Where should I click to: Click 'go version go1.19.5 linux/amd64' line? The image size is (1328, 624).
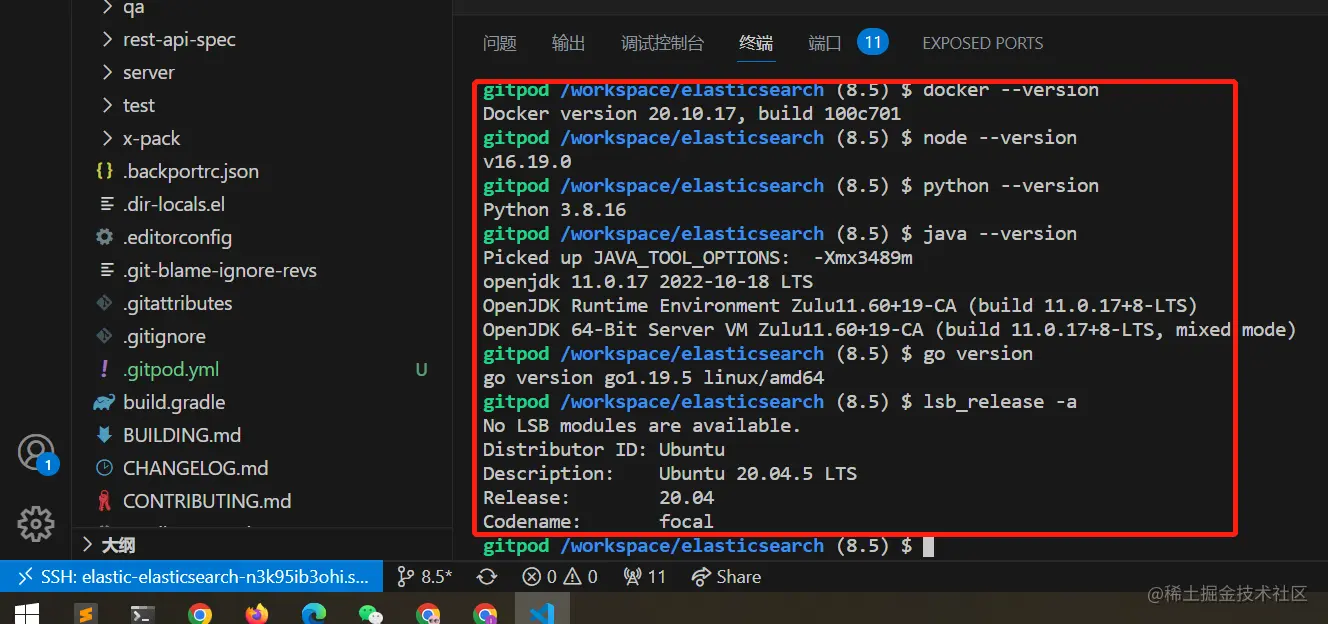(654, 378)
